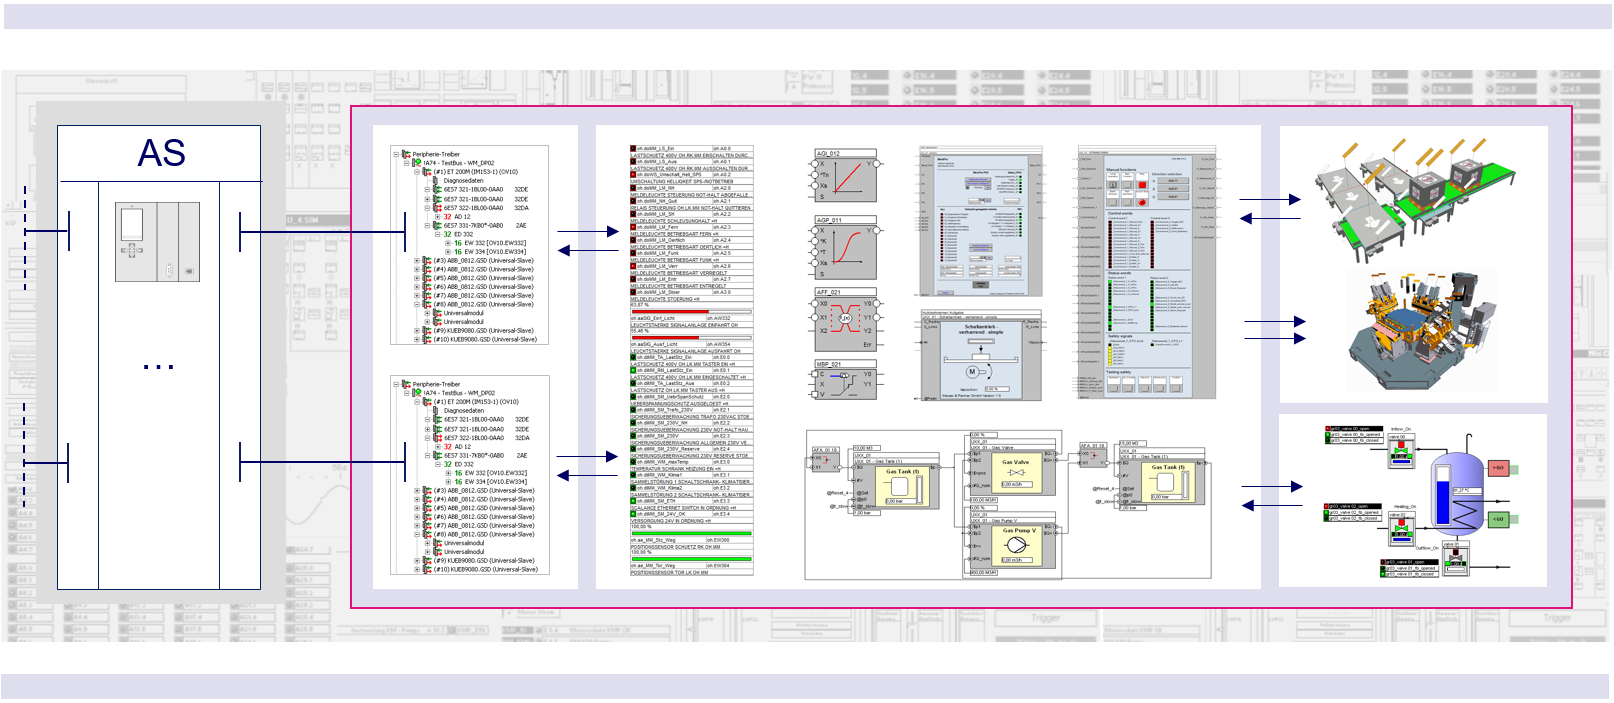This screenshot has height=703, width=1614.
Task: Click the 55.46 % red progress bar
Action: 690,337
